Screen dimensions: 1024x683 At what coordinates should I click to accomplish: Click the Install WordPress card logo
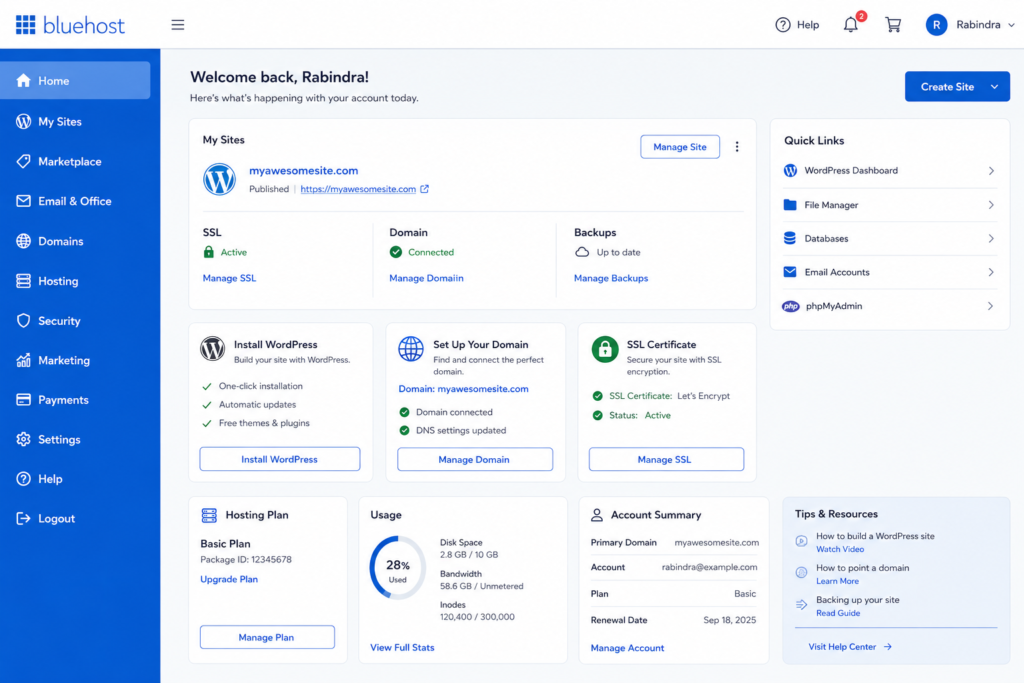(212, 349)
